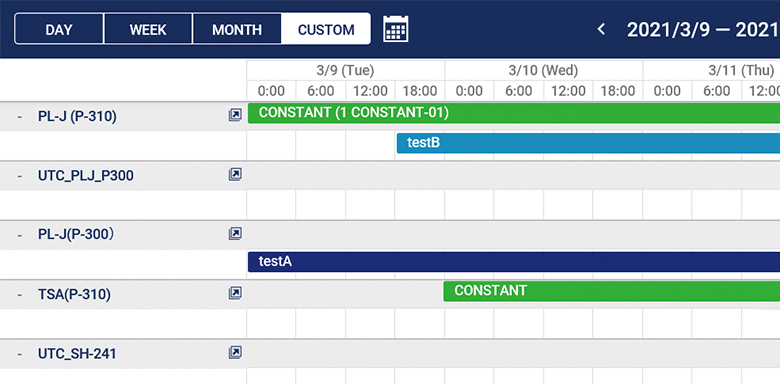This screenshot has height=384, width=780.
Task: Select the dark blue testA schedule bar
Action: [514, 262]
